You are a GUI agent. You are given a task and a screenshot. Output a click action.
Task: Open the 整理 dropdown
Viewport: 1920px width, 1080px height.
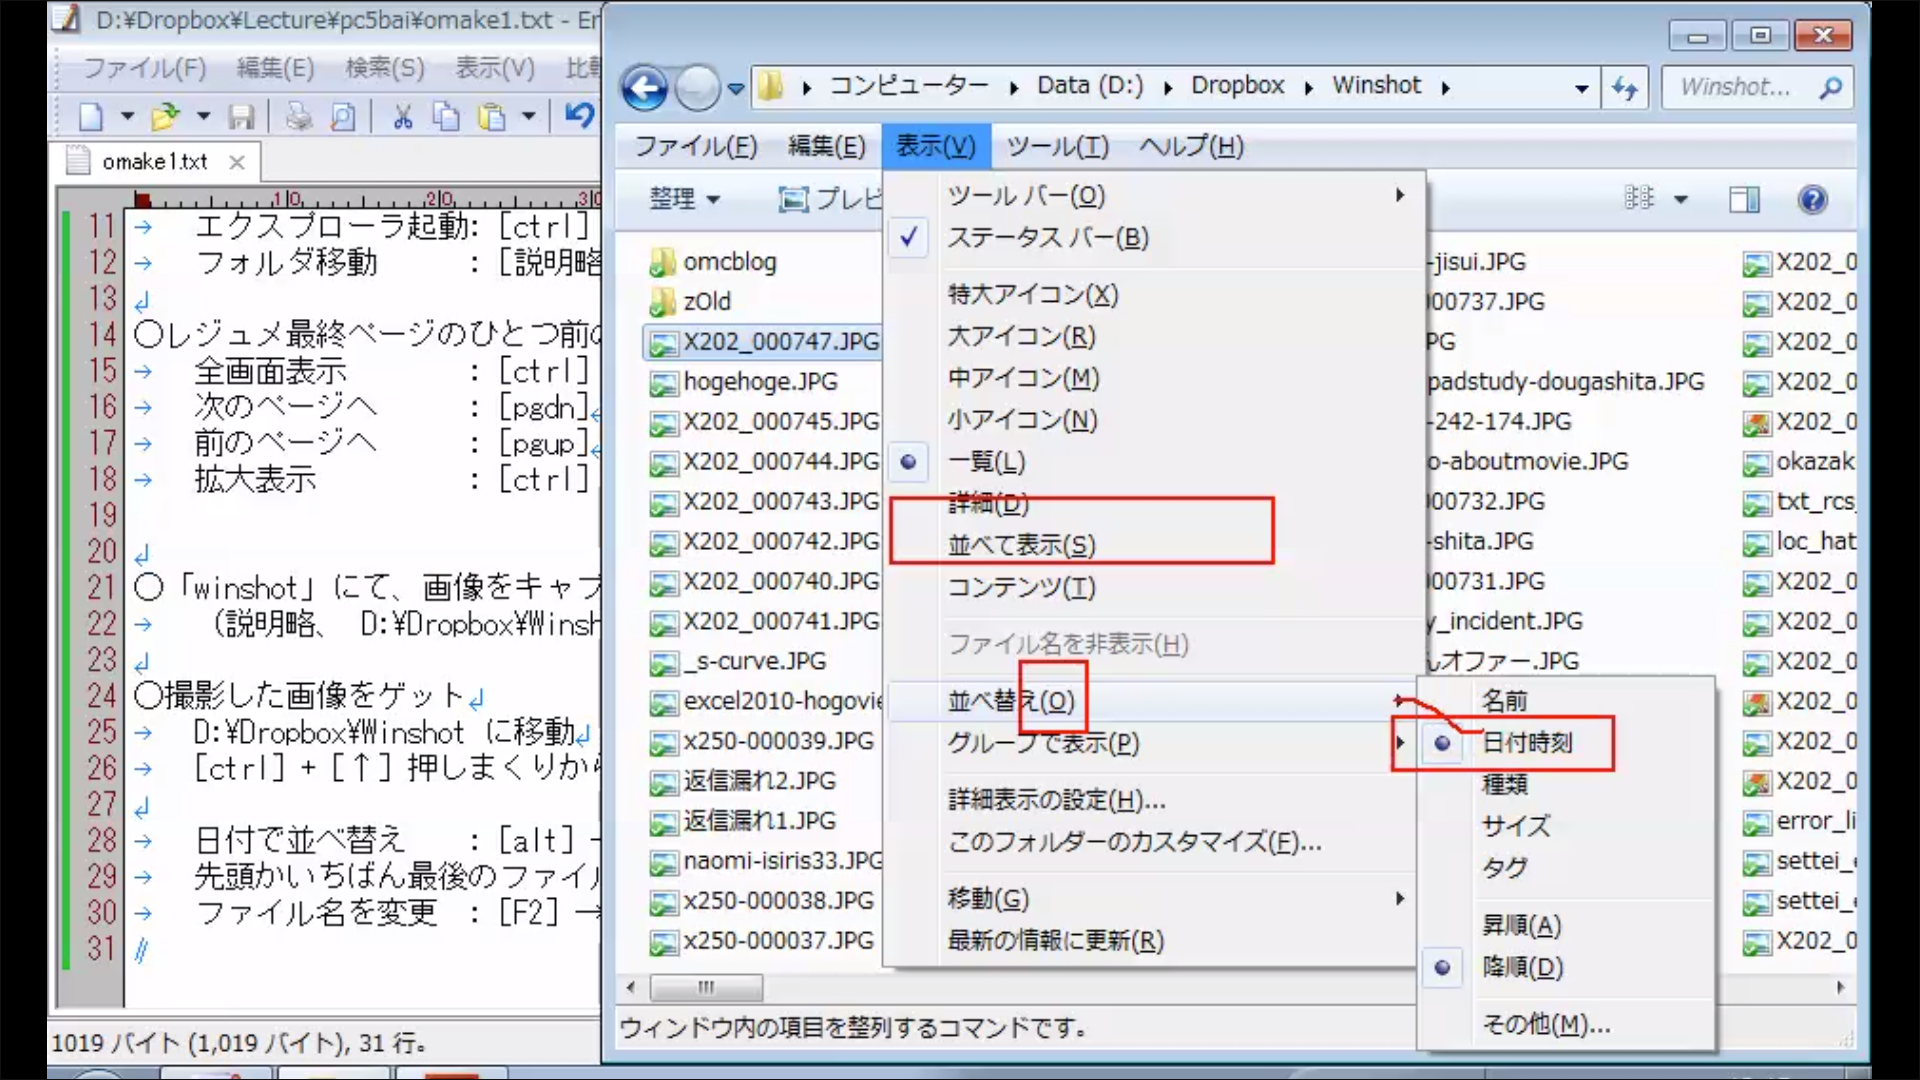coord(684,199)
